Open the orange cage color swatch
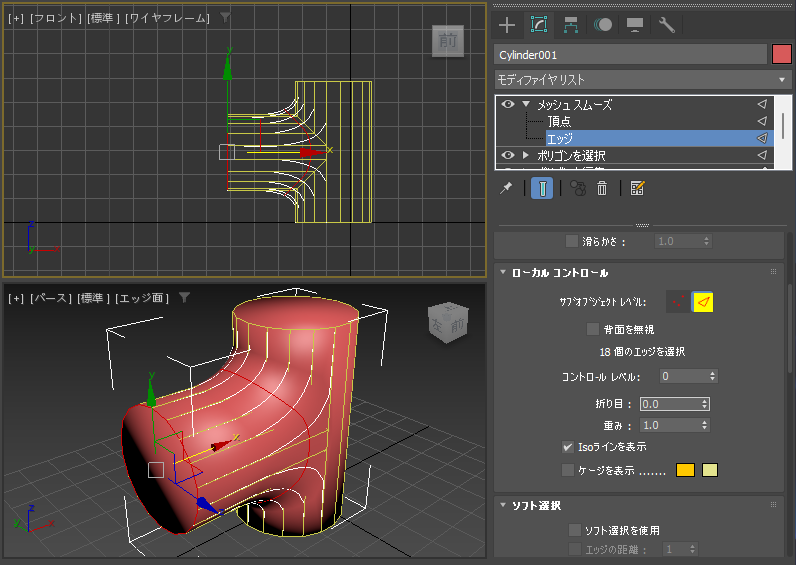This screenshot has width=796, height=565. 685,470
